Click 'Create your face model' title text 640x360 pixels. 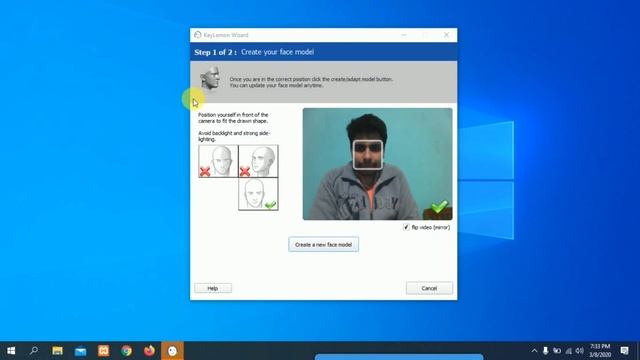277,52
